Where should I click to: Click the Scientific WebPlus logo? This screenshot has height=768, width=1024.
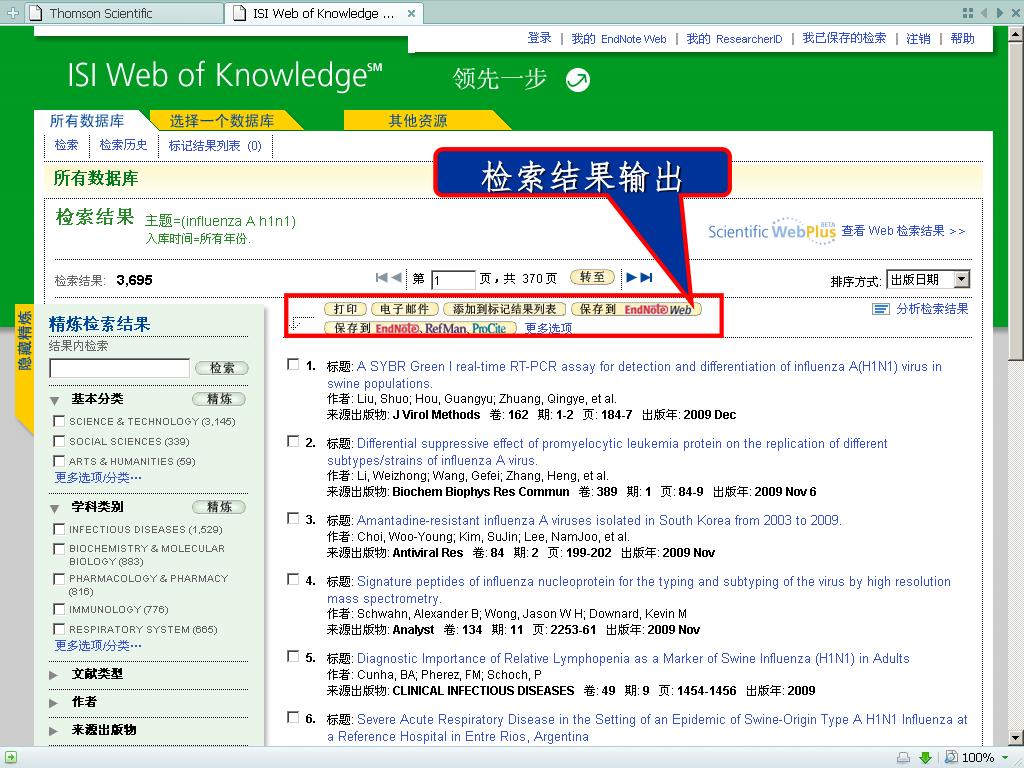[x=772, y=231]
